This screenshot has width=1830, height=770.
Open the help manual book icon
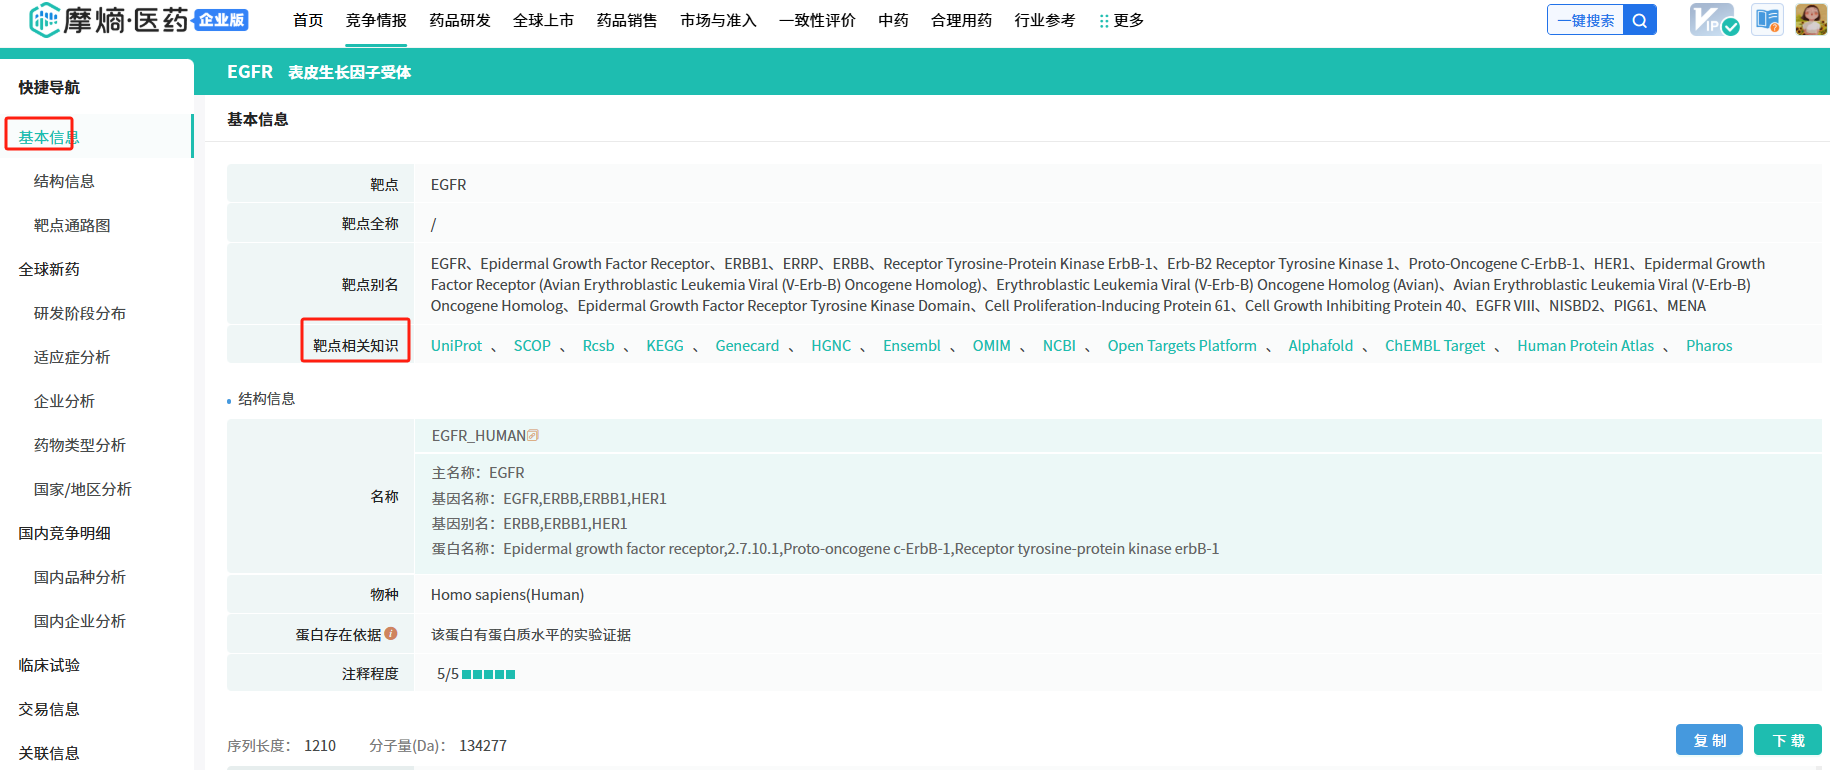(1767, 20)
